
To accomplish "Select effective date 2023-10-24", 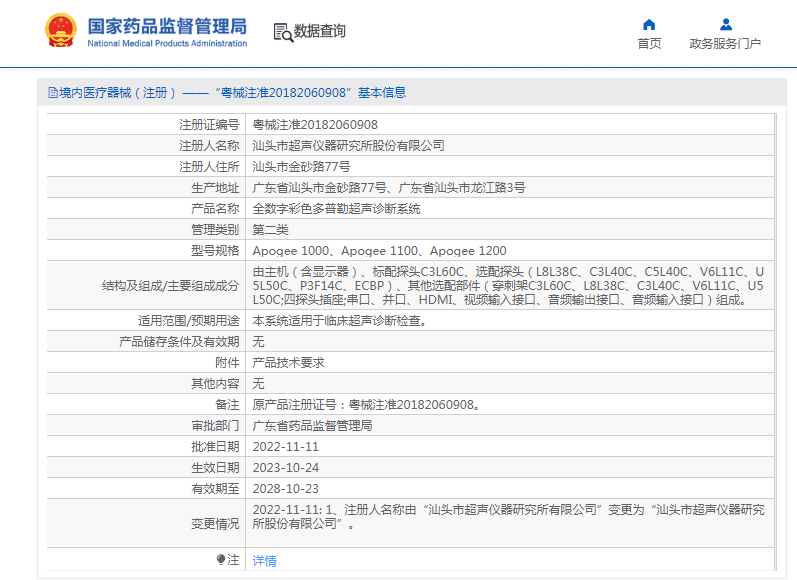I will [286, 468].
